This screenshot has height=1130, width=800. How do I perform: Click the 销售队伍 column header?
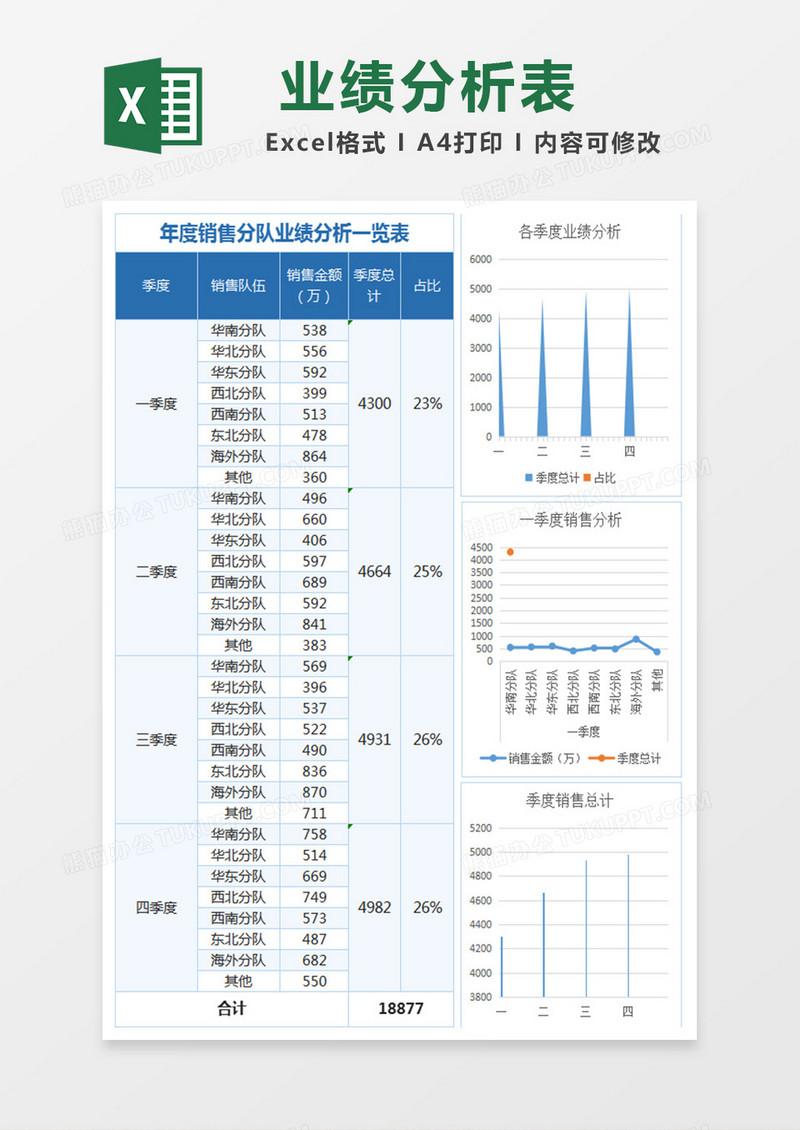tap(239, 286)
